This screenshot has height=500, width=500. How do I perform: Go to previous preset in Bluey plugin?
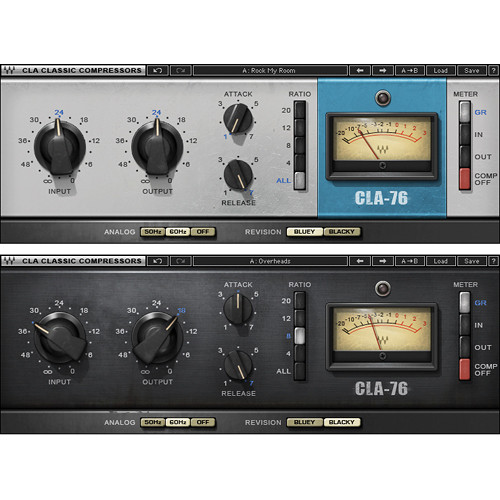(360, 71)
